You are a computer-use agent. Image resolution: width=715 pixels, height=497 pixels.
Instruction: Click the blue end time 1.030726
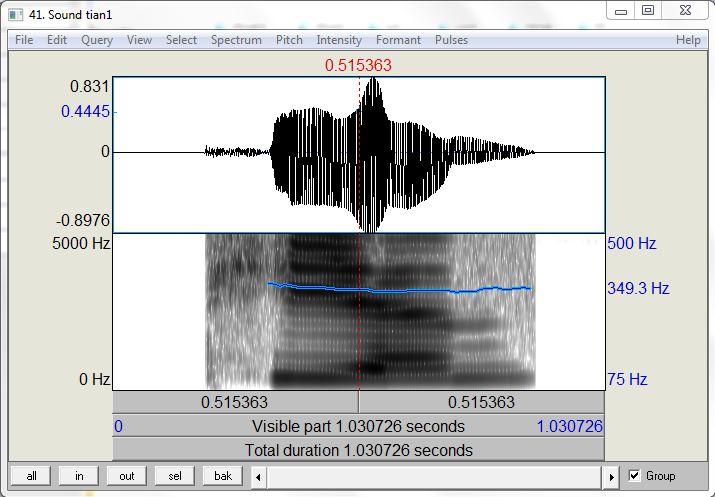(x=570, y=426)
